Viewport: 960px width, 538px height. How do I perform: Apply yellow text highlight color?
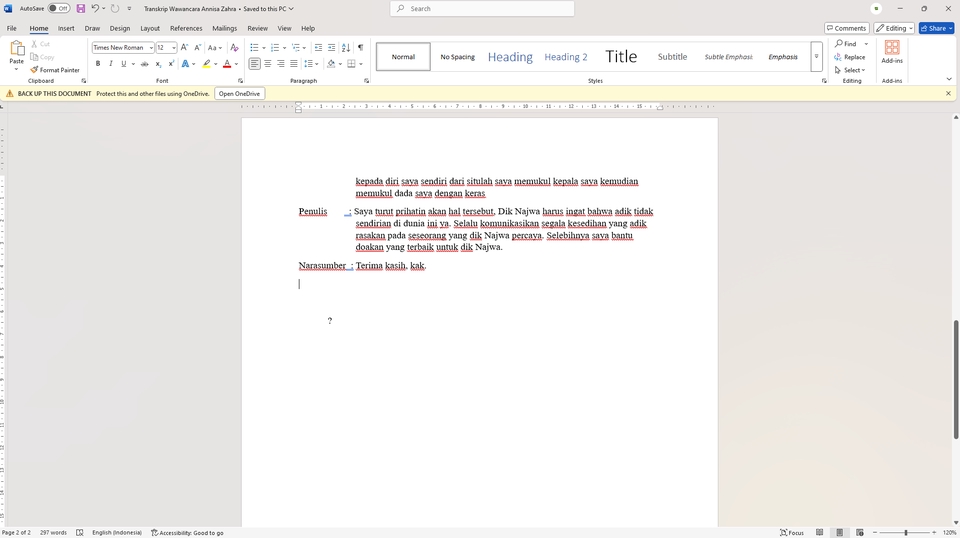coord(207,64)
